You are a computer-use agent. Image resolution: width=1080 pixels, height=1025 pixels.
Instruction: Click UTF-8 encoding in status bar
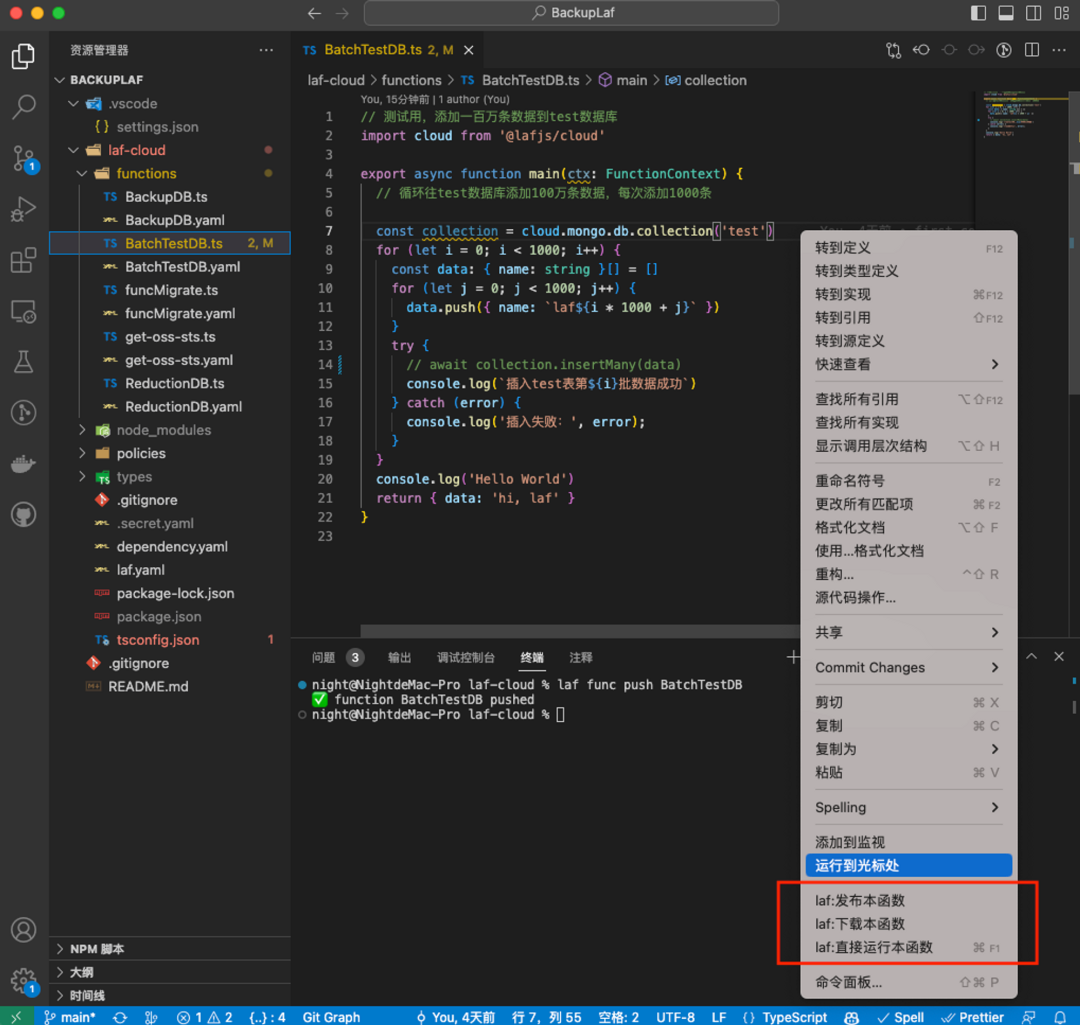[675, 1017]
